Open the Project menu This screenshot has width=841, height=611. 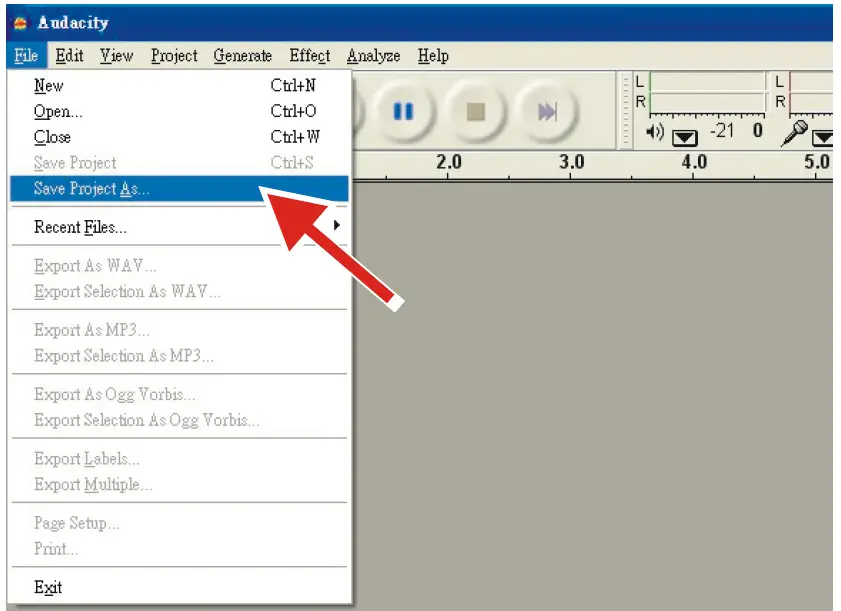(174, 56)
